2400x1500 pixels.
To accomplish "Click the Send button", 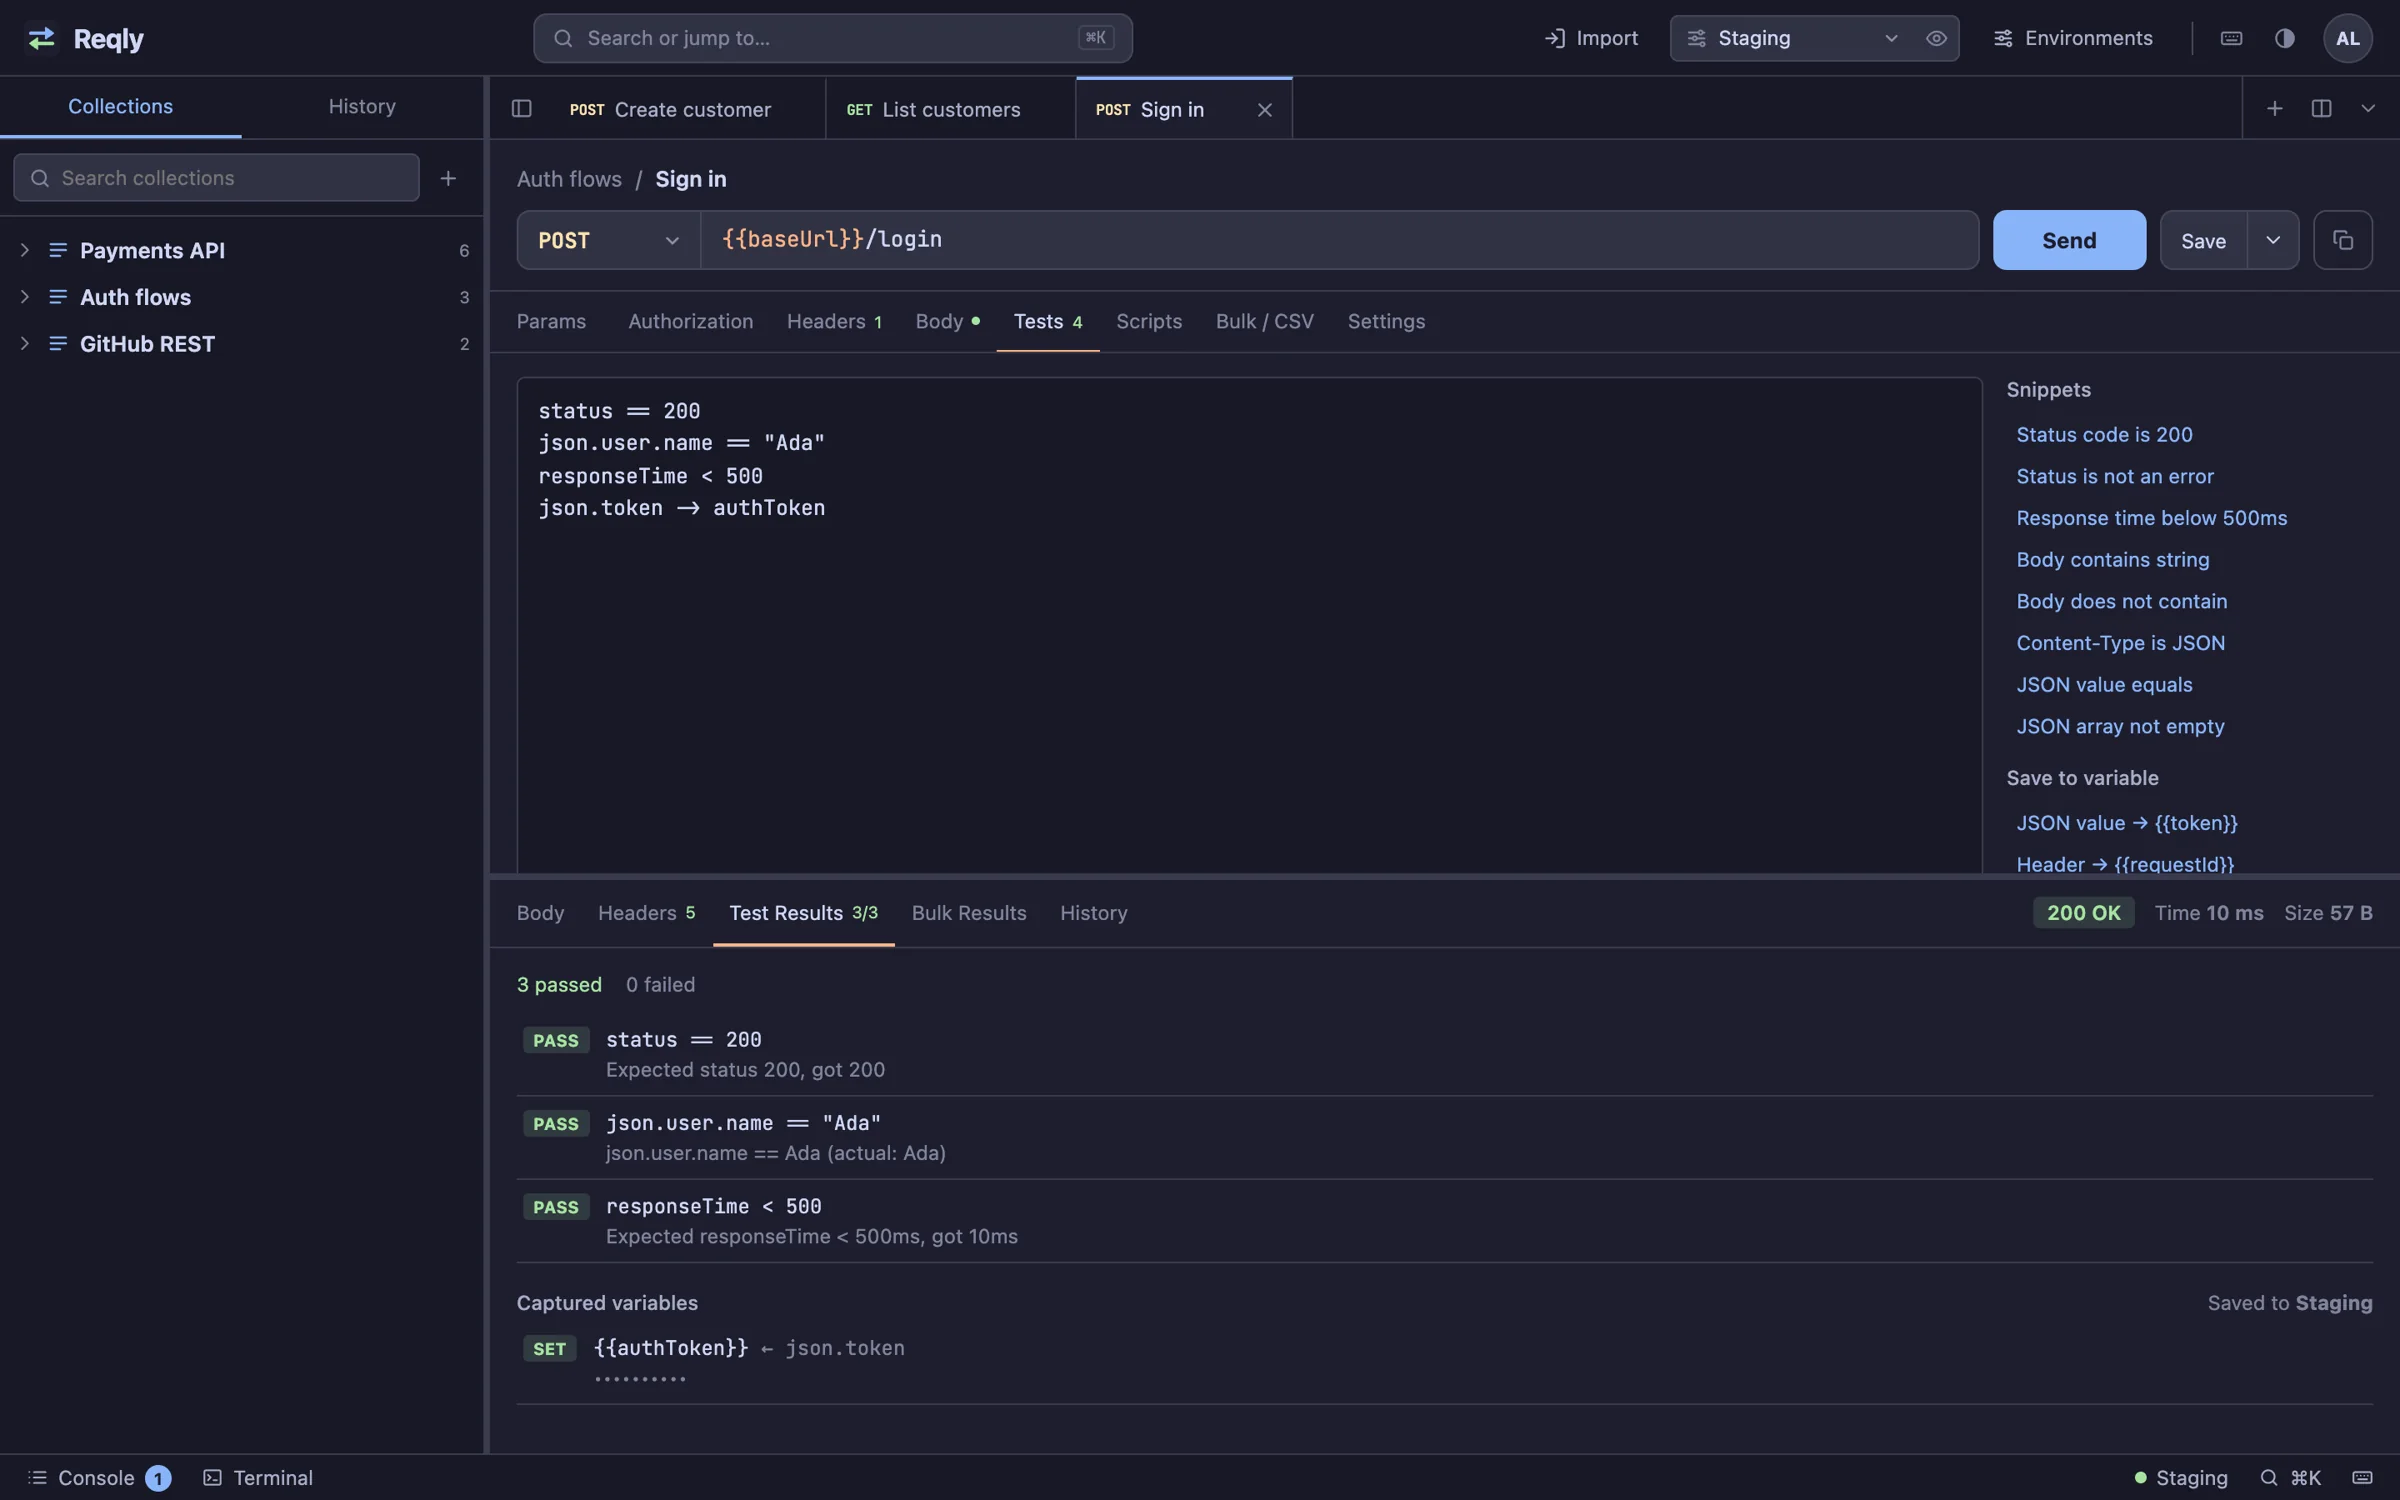I will click(2068, 240).
